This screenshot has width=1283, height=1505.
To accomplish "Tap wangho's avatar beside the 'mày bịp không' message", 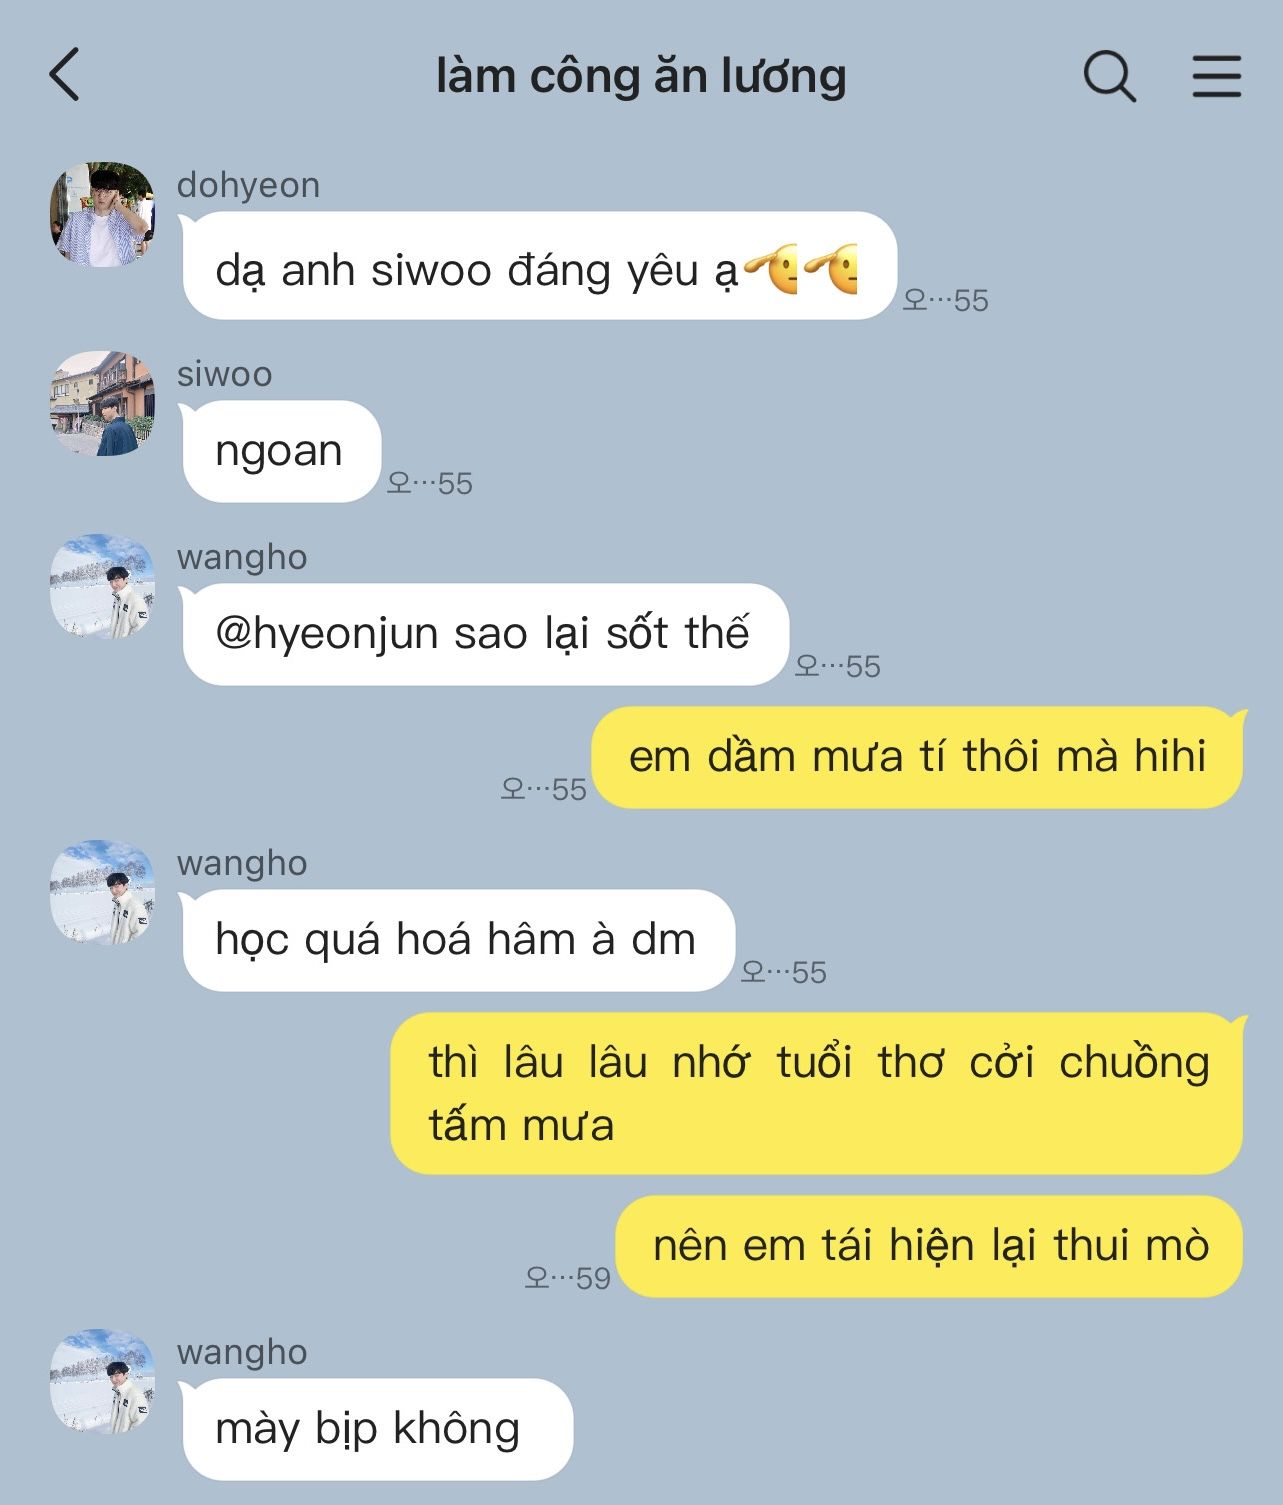I will pyautogui.click(x=102, y=1381).
